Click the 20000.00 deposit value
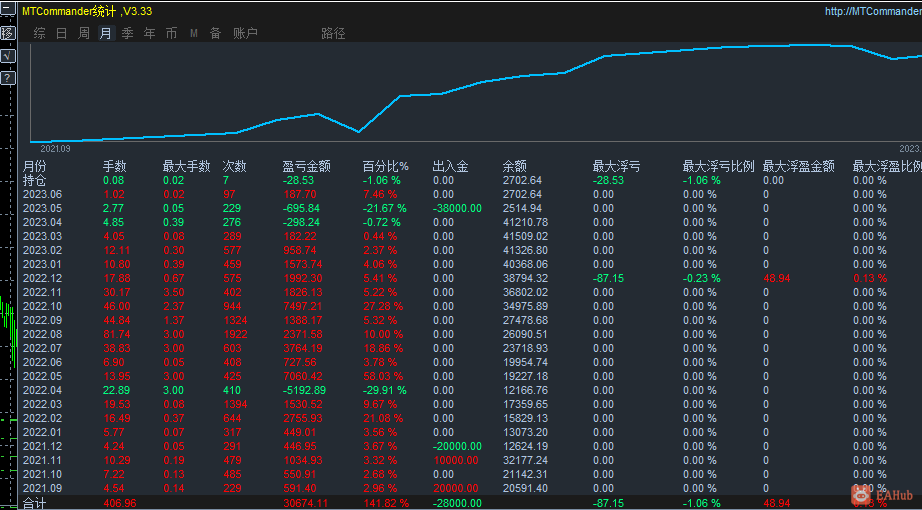The width and height of the screenshot is (922, 510). tap(456, 488)
